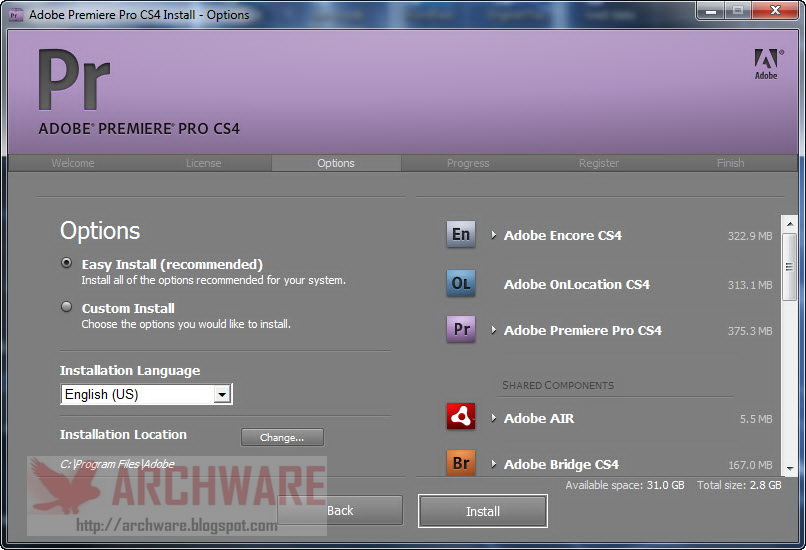Click the large Pr logo in the banner

tap(75, 80)
